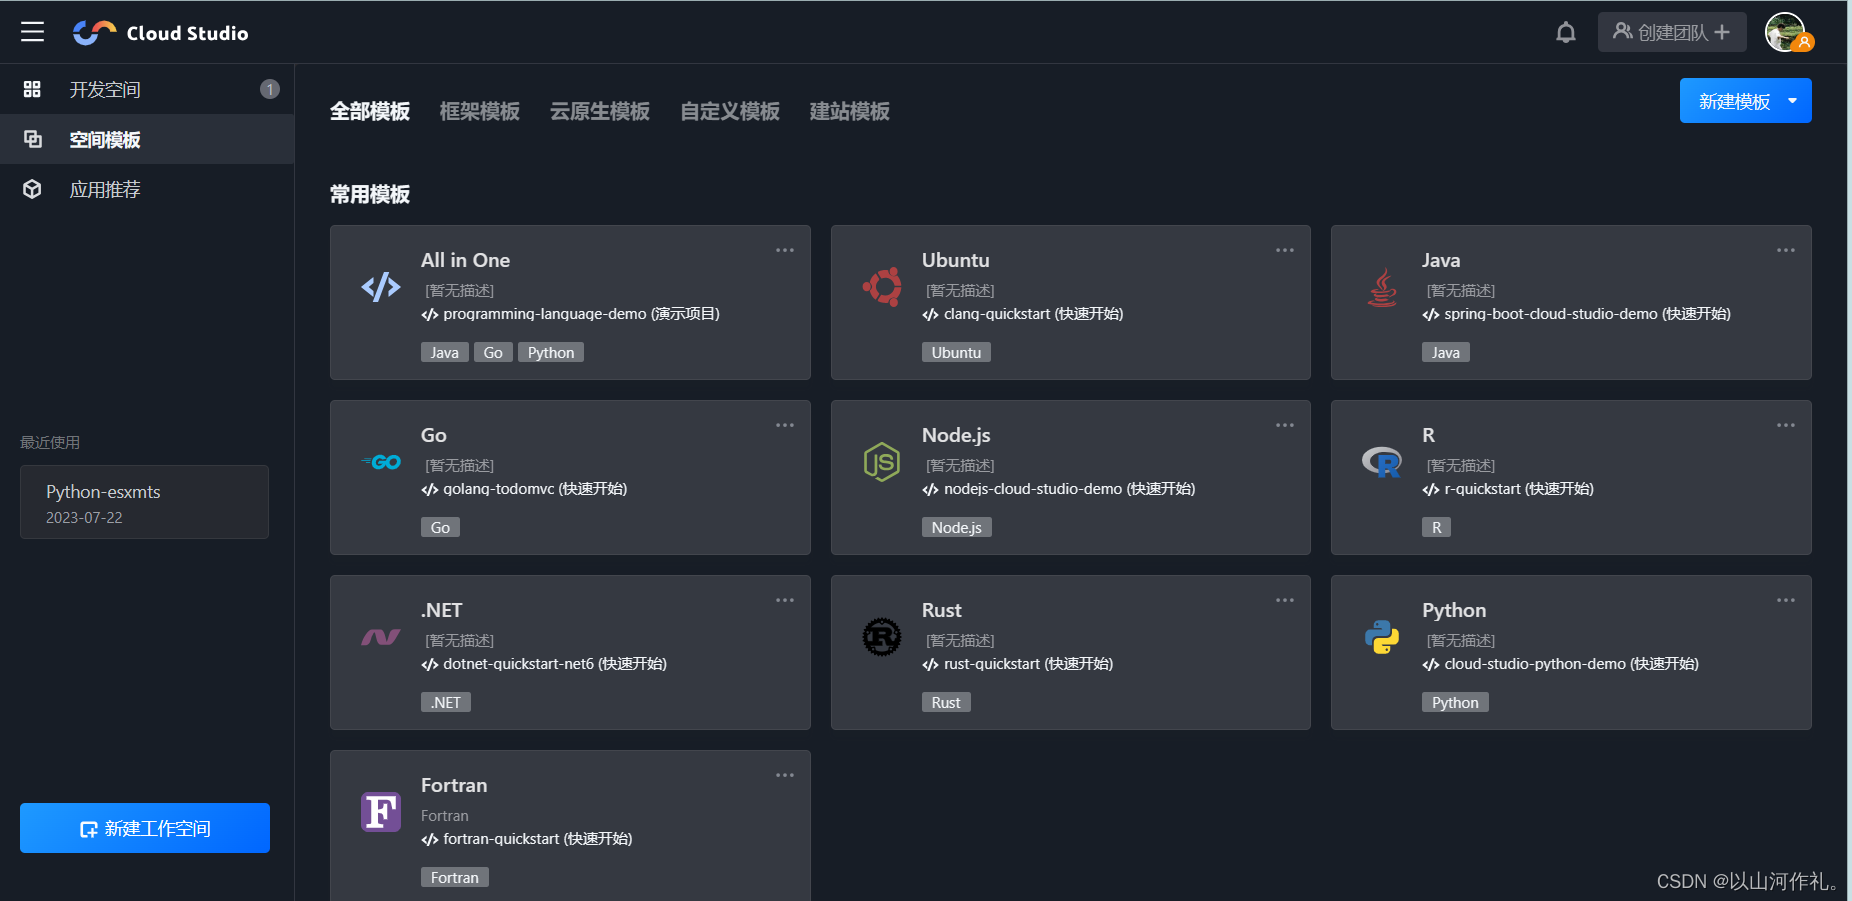This screenshot has height=901, width=1852.
Task: Open the Fortran card's more options menu
Action: 785,775
